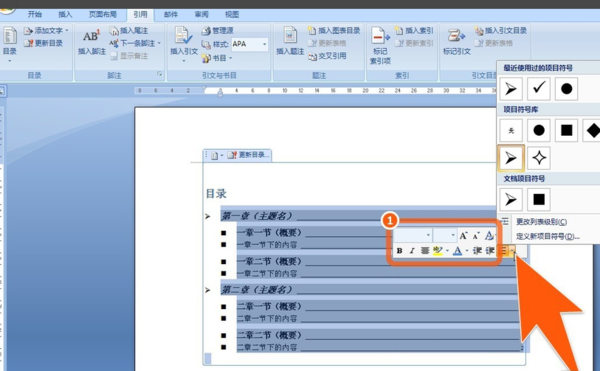Open the font color dropdown arrow
Screen dimensions: 600x371
(467, 251)
